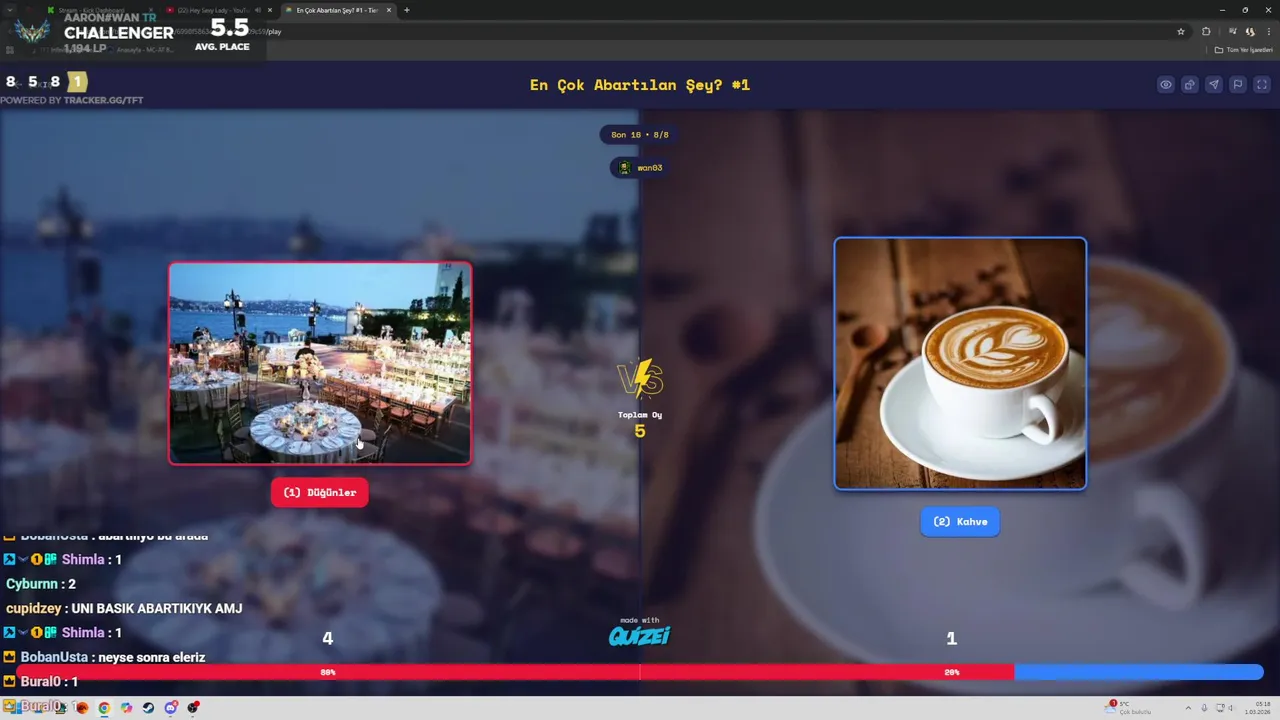
Task: Click the flag report icon
Action: coord(1237,85)
